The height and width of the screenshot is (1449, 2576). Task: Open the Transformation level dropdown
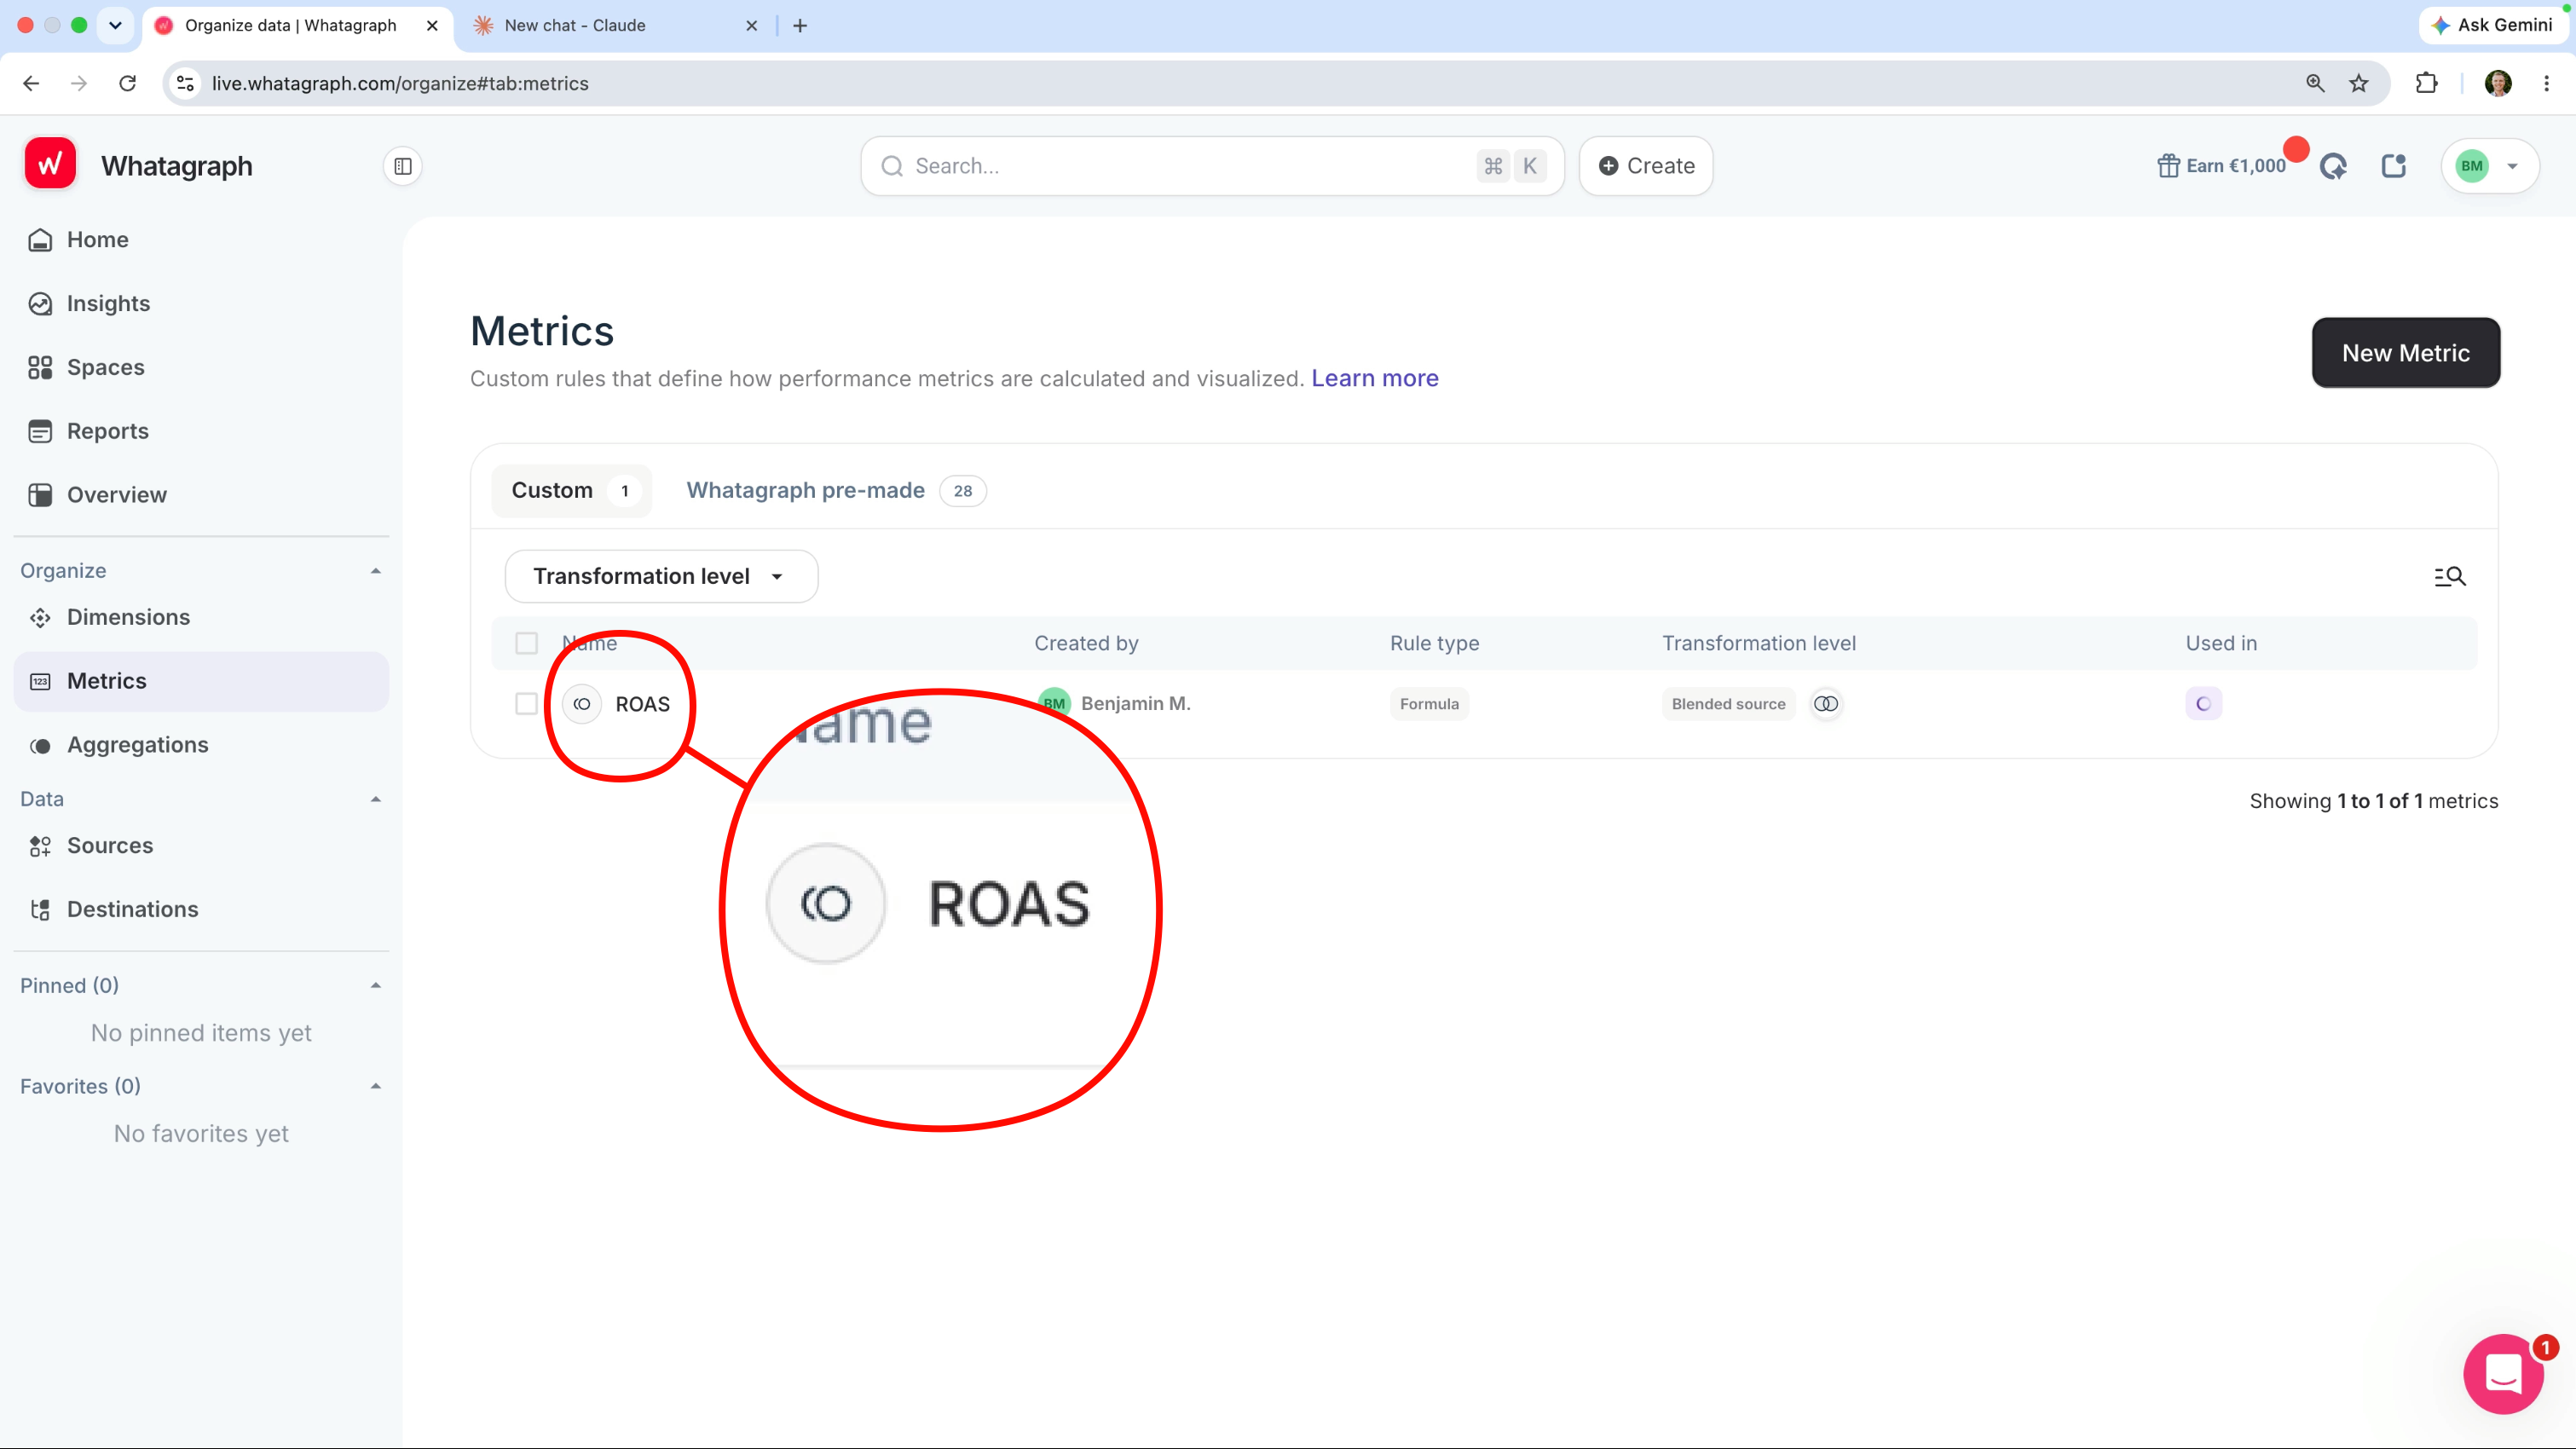[x=661, y=576]
